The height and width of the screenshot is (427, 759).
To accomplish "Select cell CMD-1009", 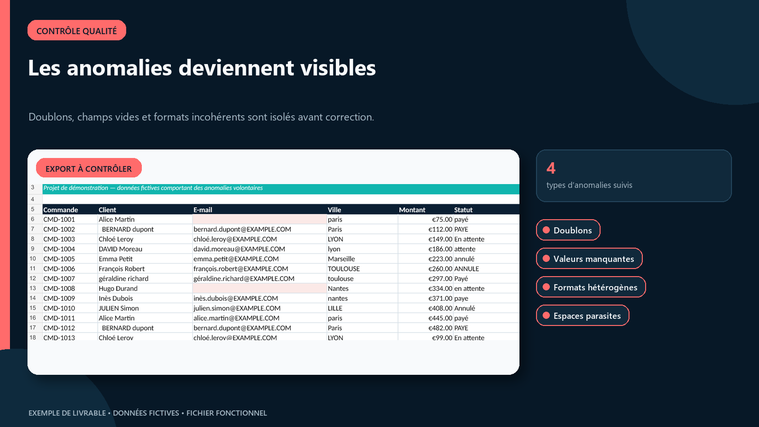I will click(70, 298).
